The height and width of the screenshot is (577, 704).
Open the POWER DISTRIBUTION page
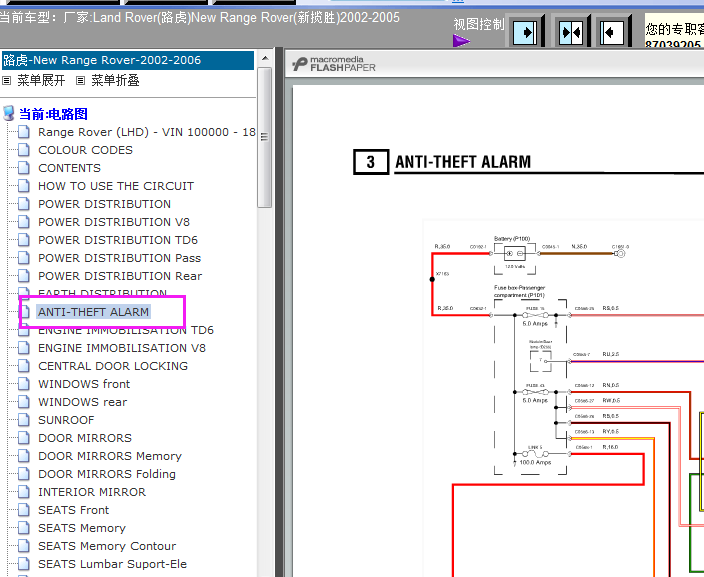(x=104, y=204)
